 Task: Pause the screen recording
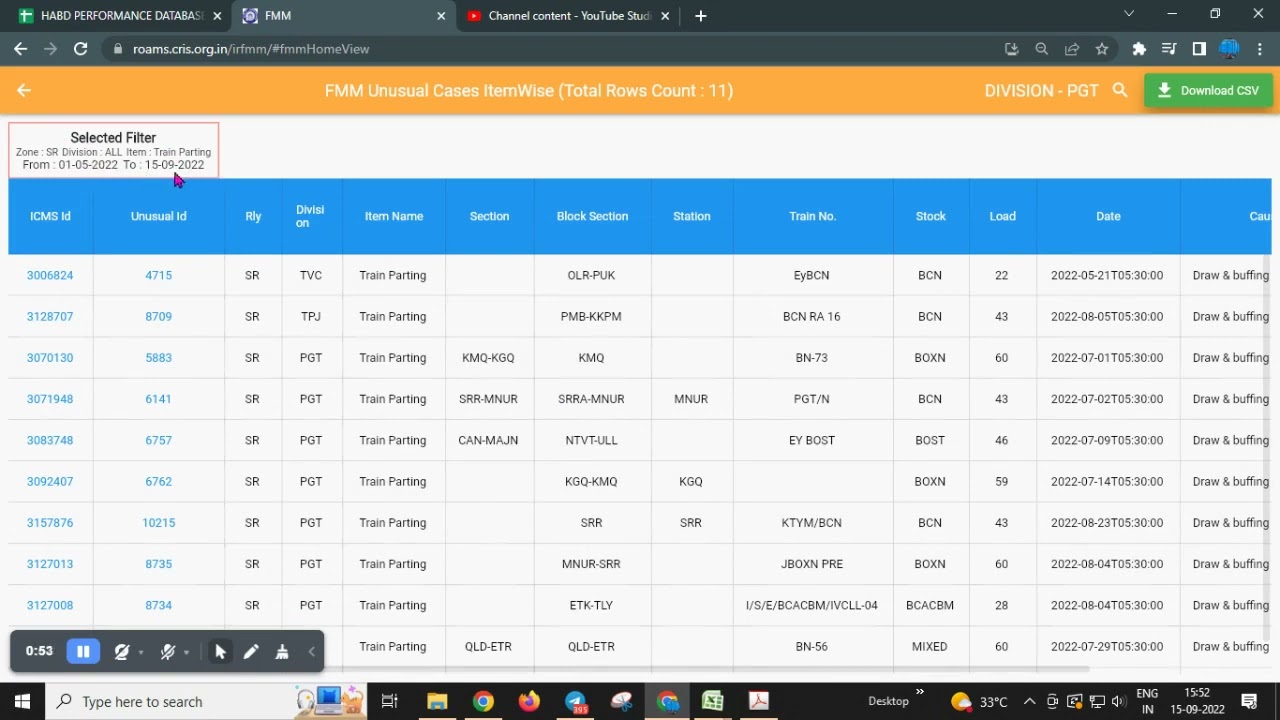(83, 652)
